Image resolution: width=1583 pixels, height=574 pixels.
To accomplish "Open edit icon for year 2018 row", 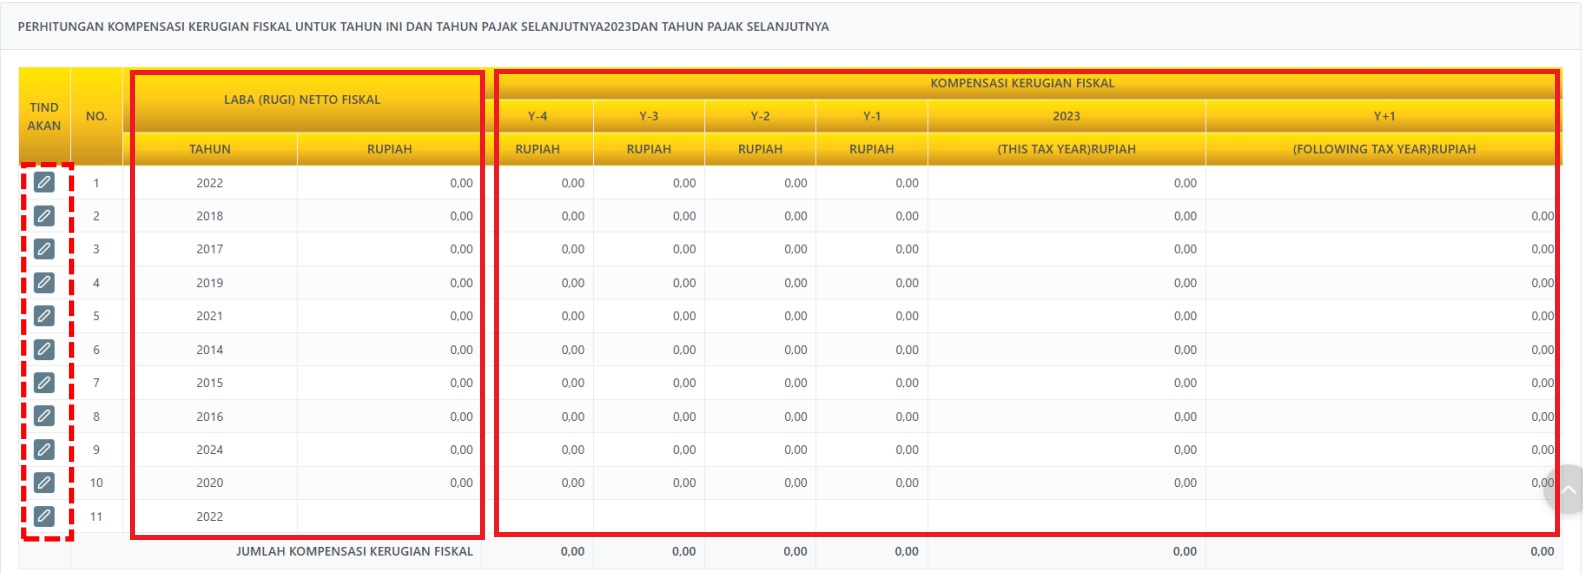I will pos(44,216).
